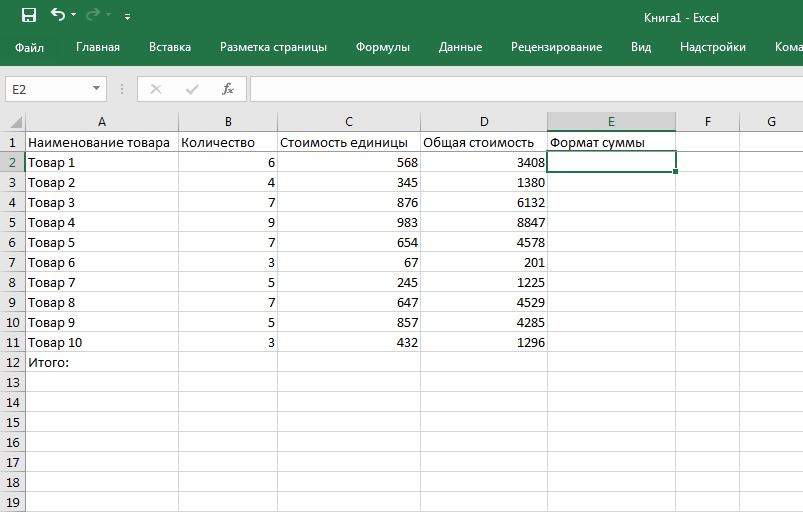The height and width of the screenshot is (512, 803).
Task: Open the Name Box dropdown arrow
Action: click(97, 89)
